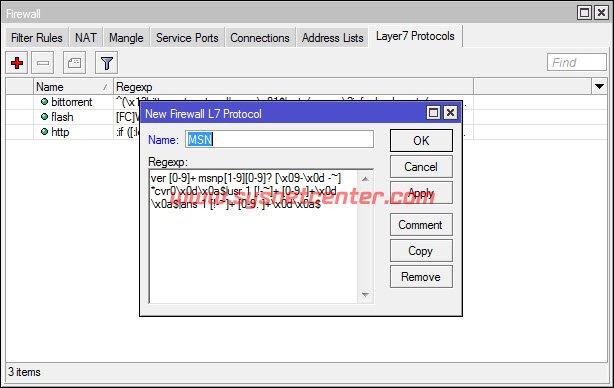Viewport: 614px width, 388px height.
Task: Select the Layer7 Protocols tab
Action: [415, 36]
